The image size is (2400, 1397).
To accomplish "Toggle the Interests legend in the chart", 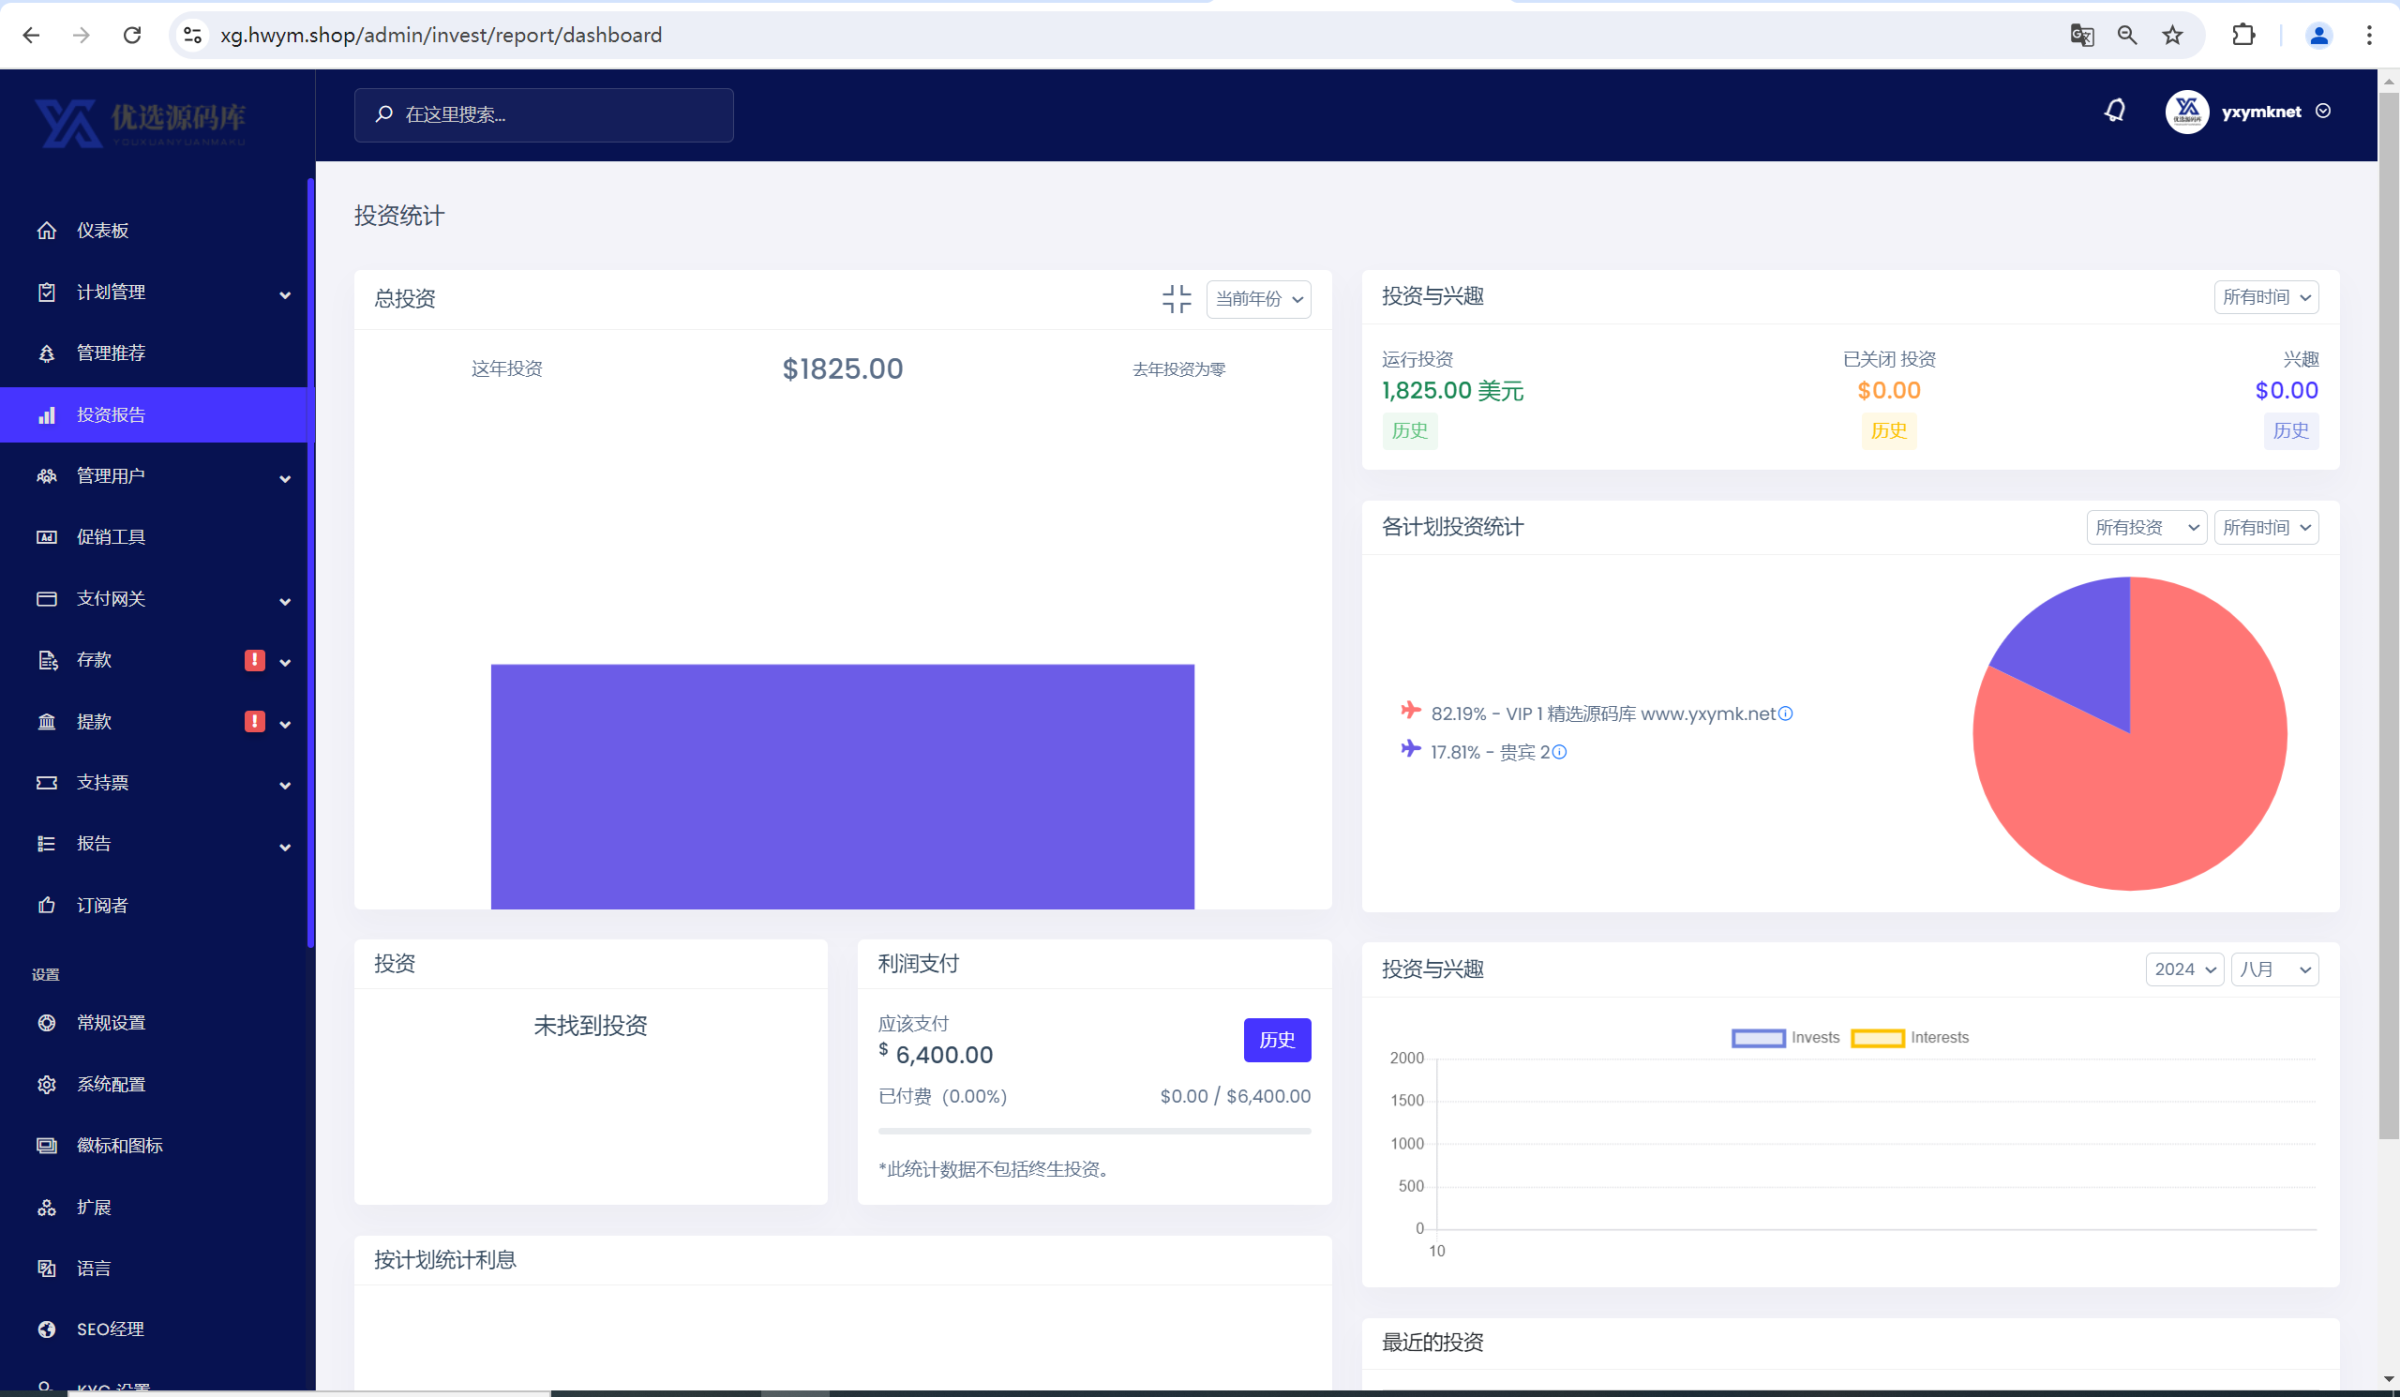I will pyautogui.click(x=1909, y=1038).
